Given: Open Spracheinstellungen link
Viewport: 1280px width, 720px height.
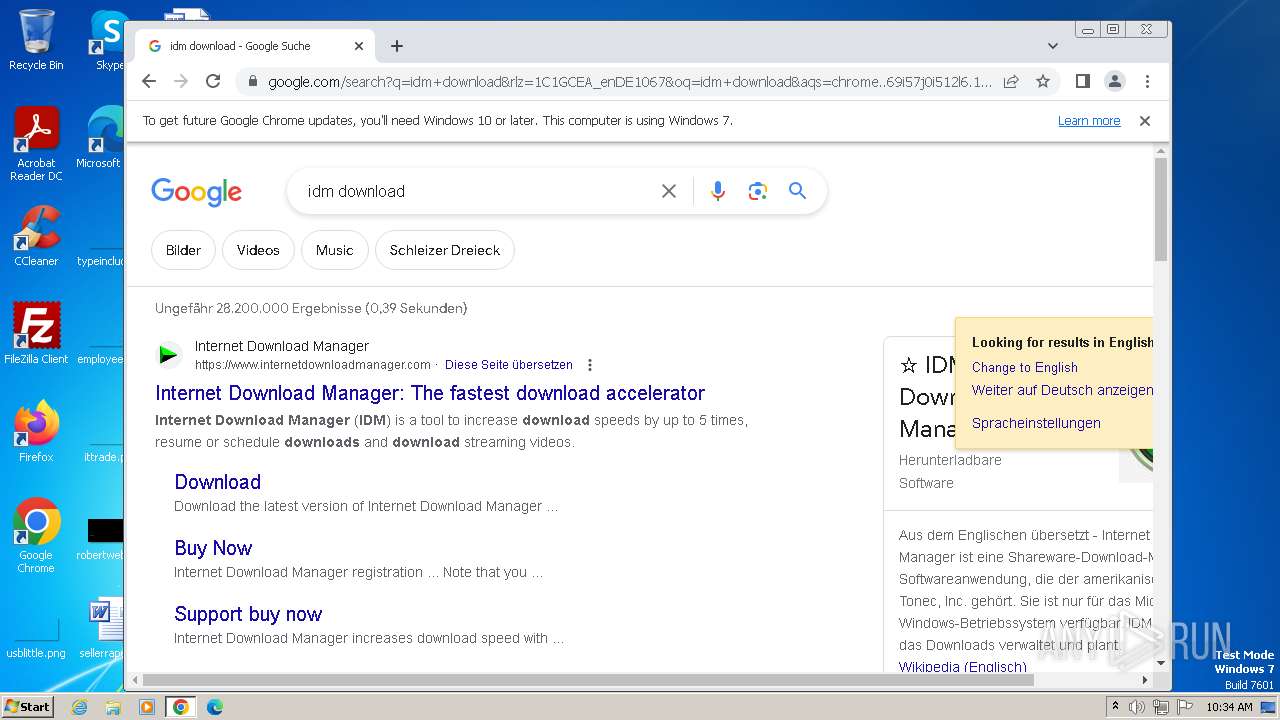Looking at the screenshot, I should [x=1036, y=423].
